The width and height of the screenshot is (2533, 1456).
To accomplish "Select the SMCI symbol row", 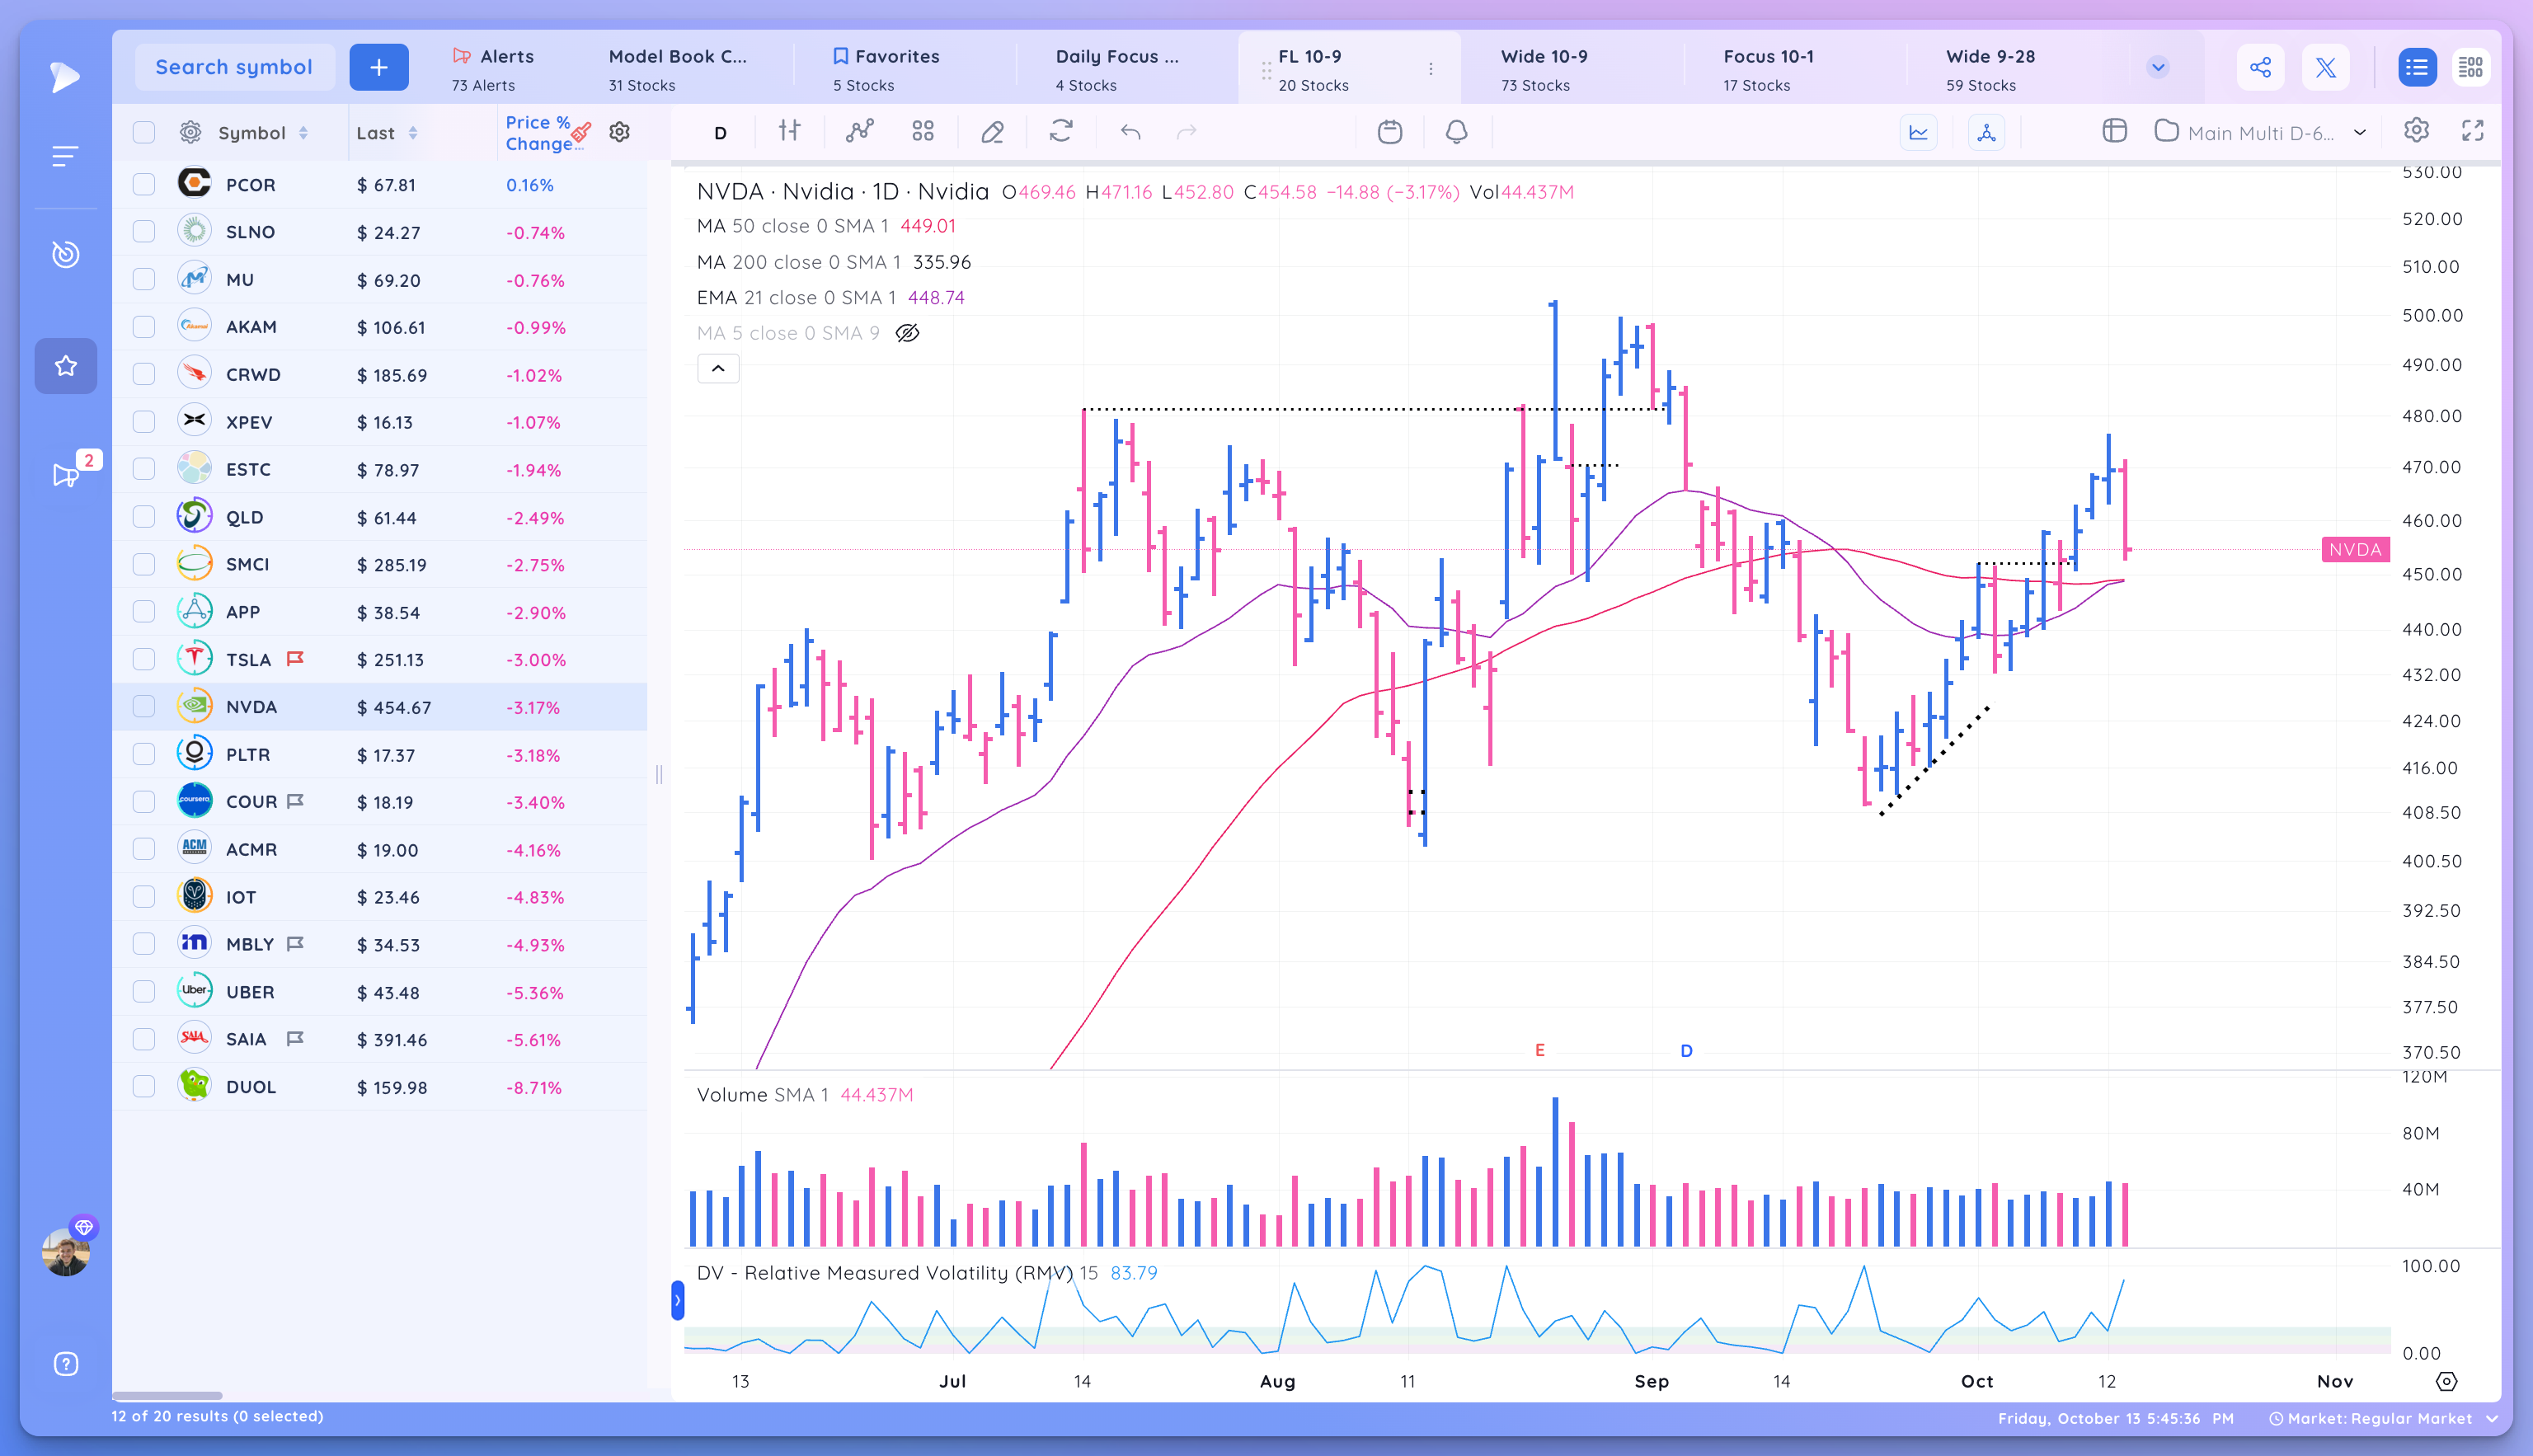I will (x=380, y=564).
